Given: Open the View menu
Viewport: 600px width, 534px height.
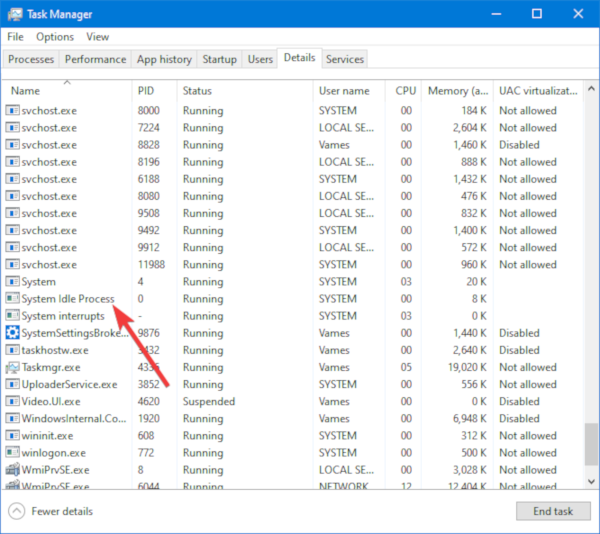Looking at the screenshot, I should click(98, 37).
